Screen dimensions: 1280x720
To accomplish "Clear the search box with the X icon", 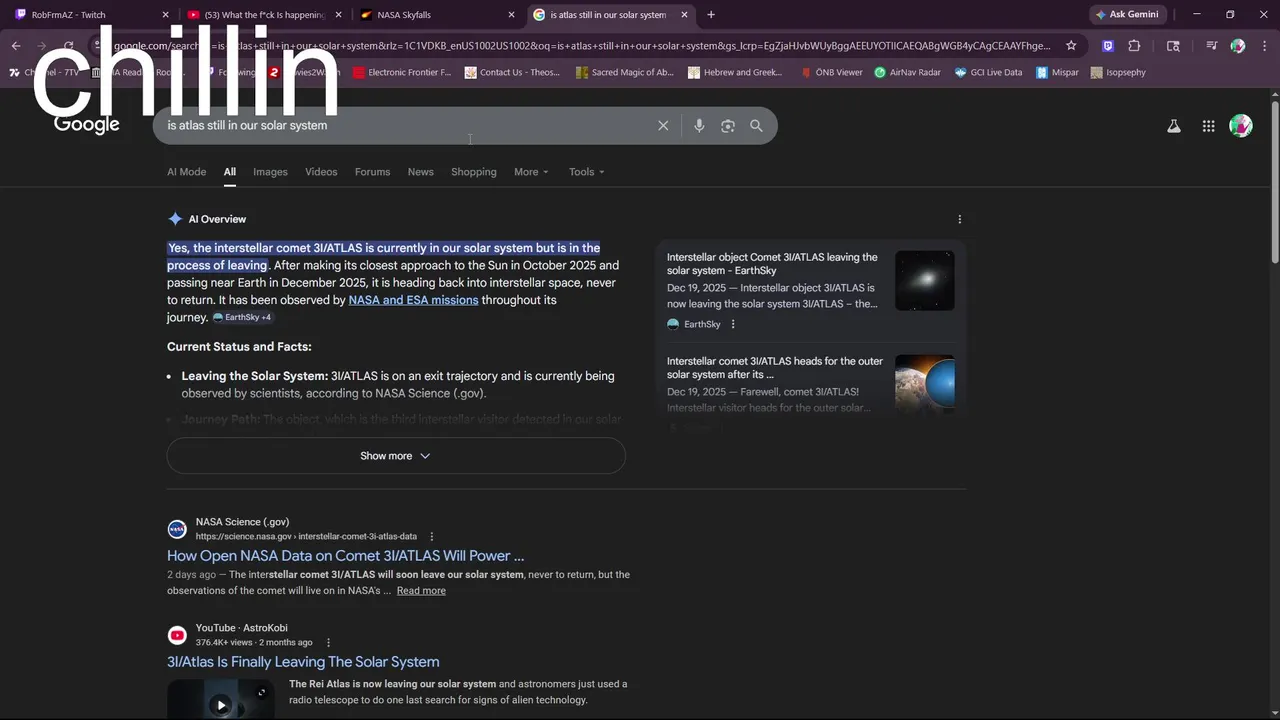I will (663, 126).
